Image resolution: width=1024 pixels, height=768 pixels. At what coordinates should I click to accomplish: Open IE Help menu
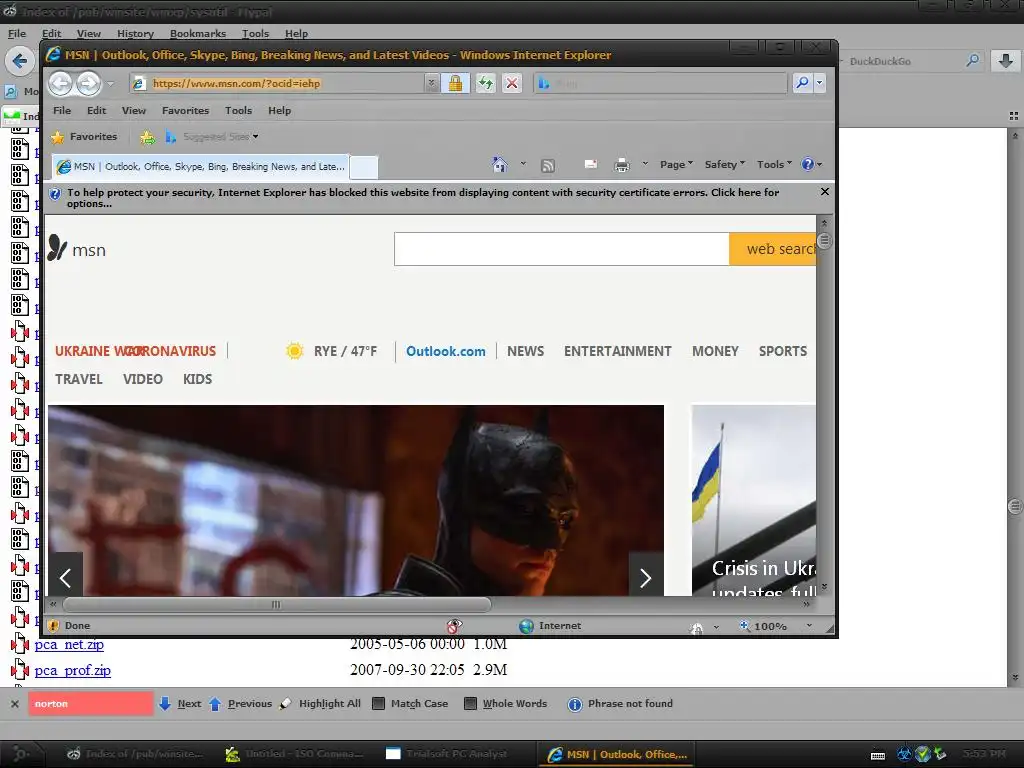(x=280, y=110)
